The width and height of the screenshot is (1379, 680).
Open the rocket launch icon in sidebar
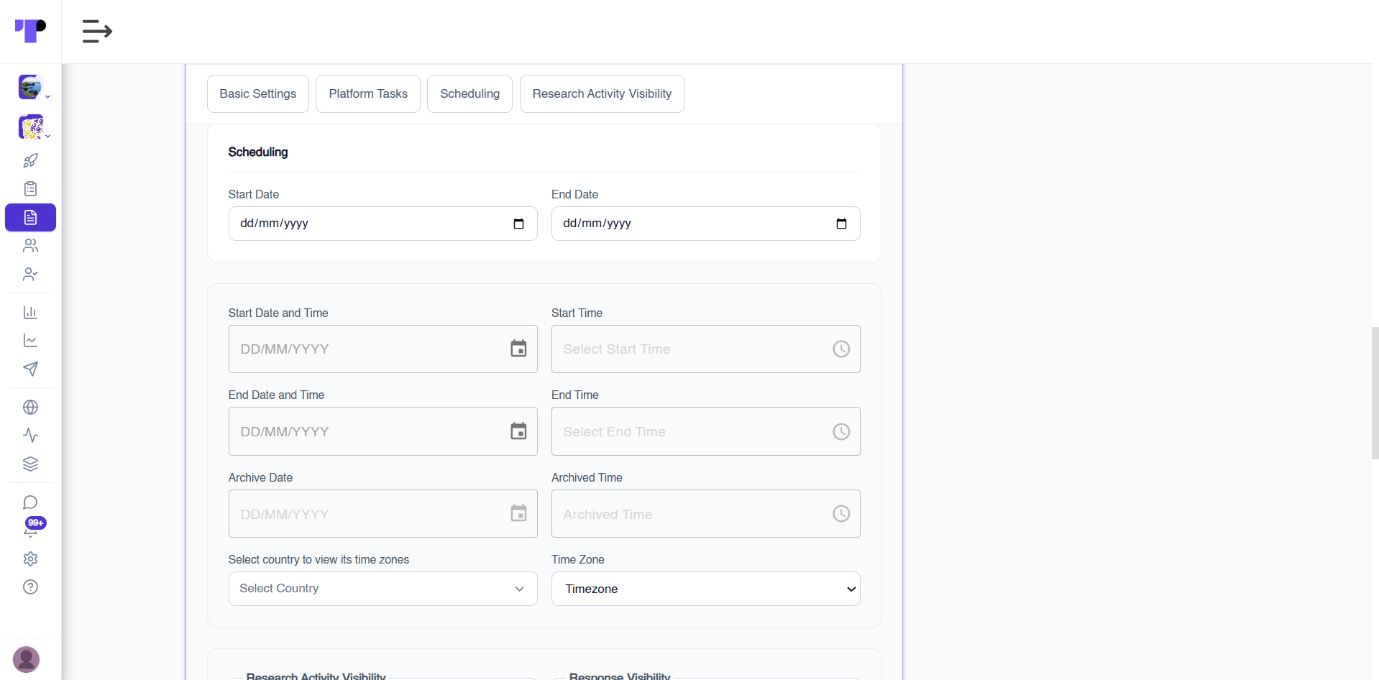point(30,160)
